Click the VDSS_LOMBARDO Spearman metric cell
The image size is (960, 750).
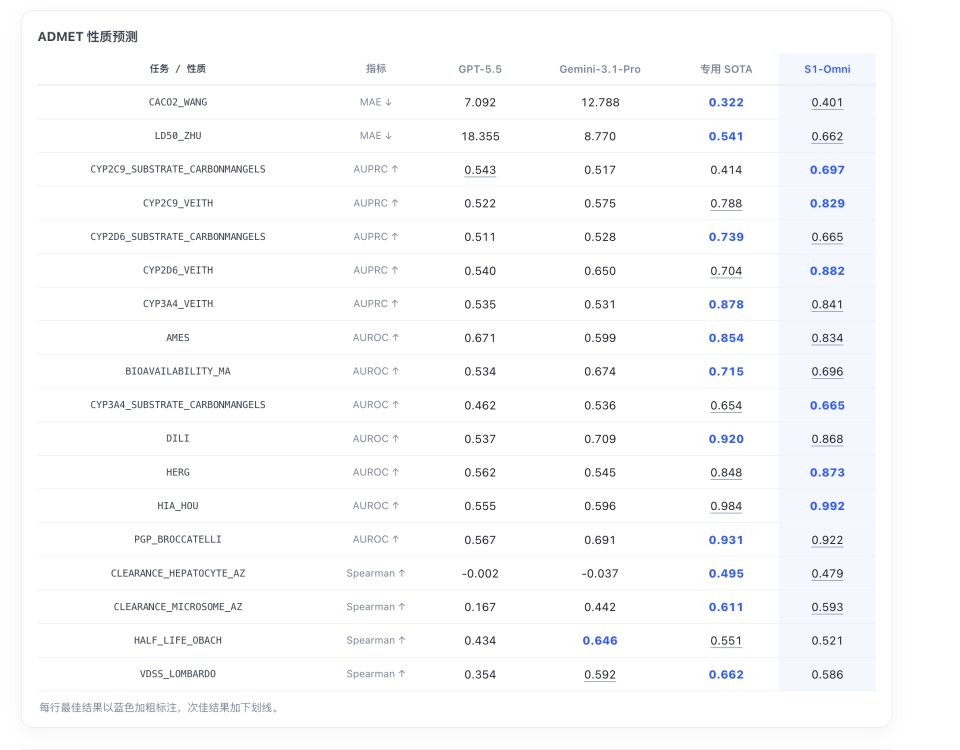click(x=376, y=674)
